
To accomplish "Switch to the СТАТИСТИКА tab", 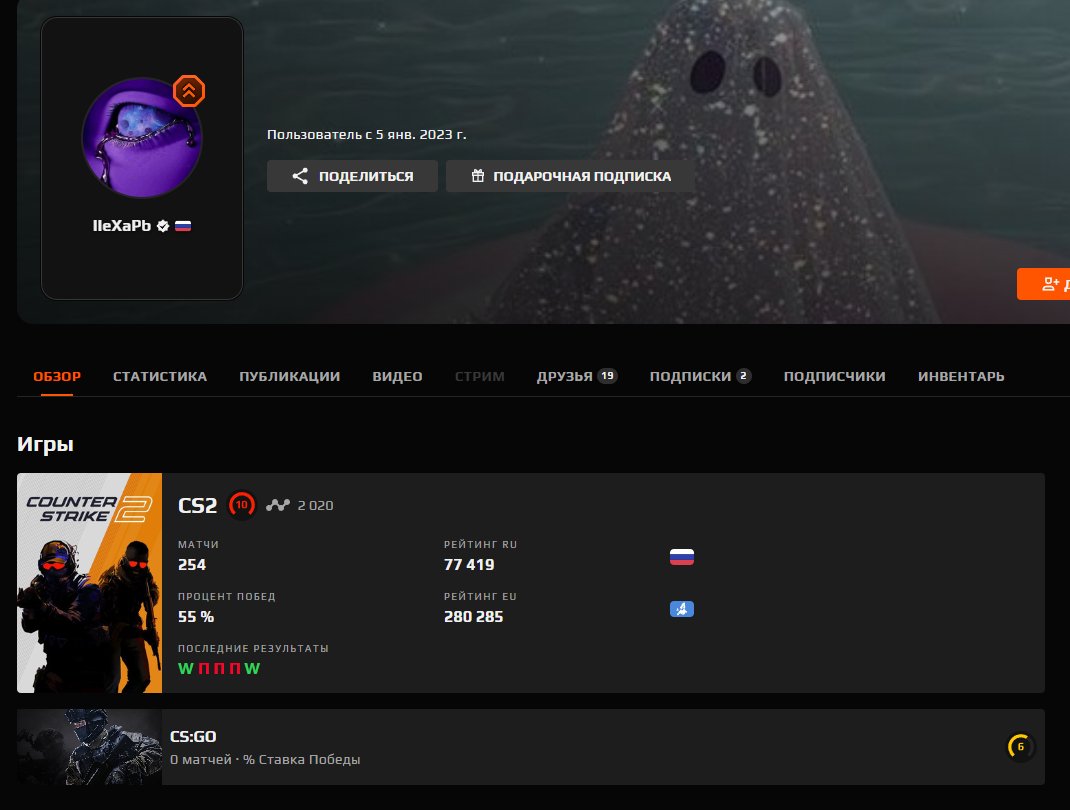I will (x=160, y=376).
